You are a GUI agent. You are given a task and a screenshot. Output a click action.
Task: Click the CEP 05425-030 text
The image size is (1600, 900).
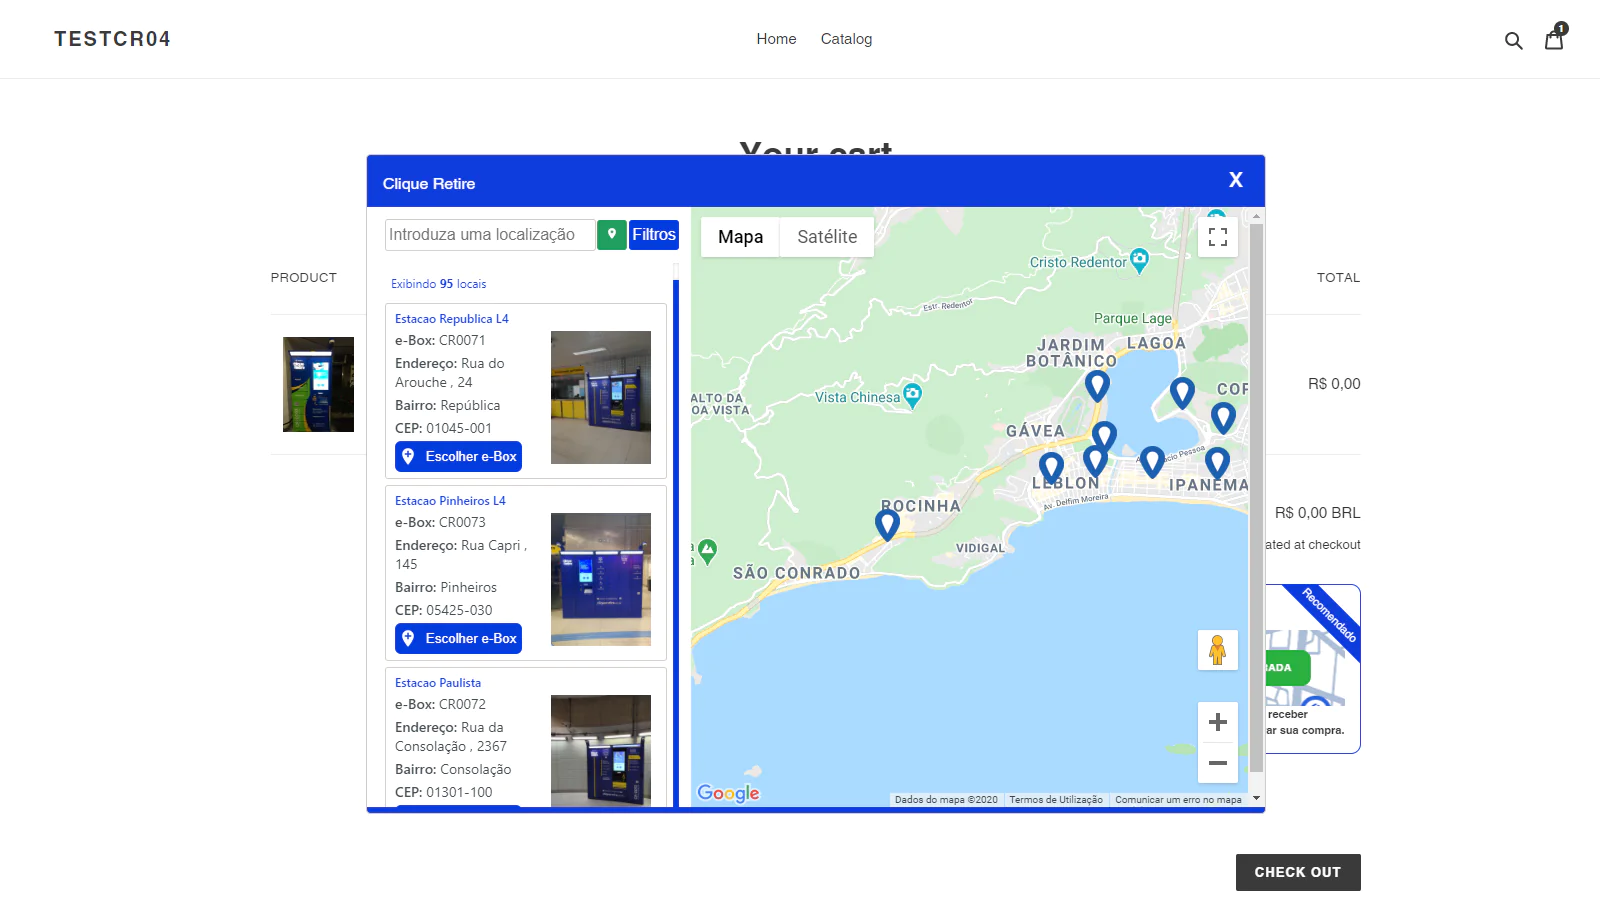[443, 610]
